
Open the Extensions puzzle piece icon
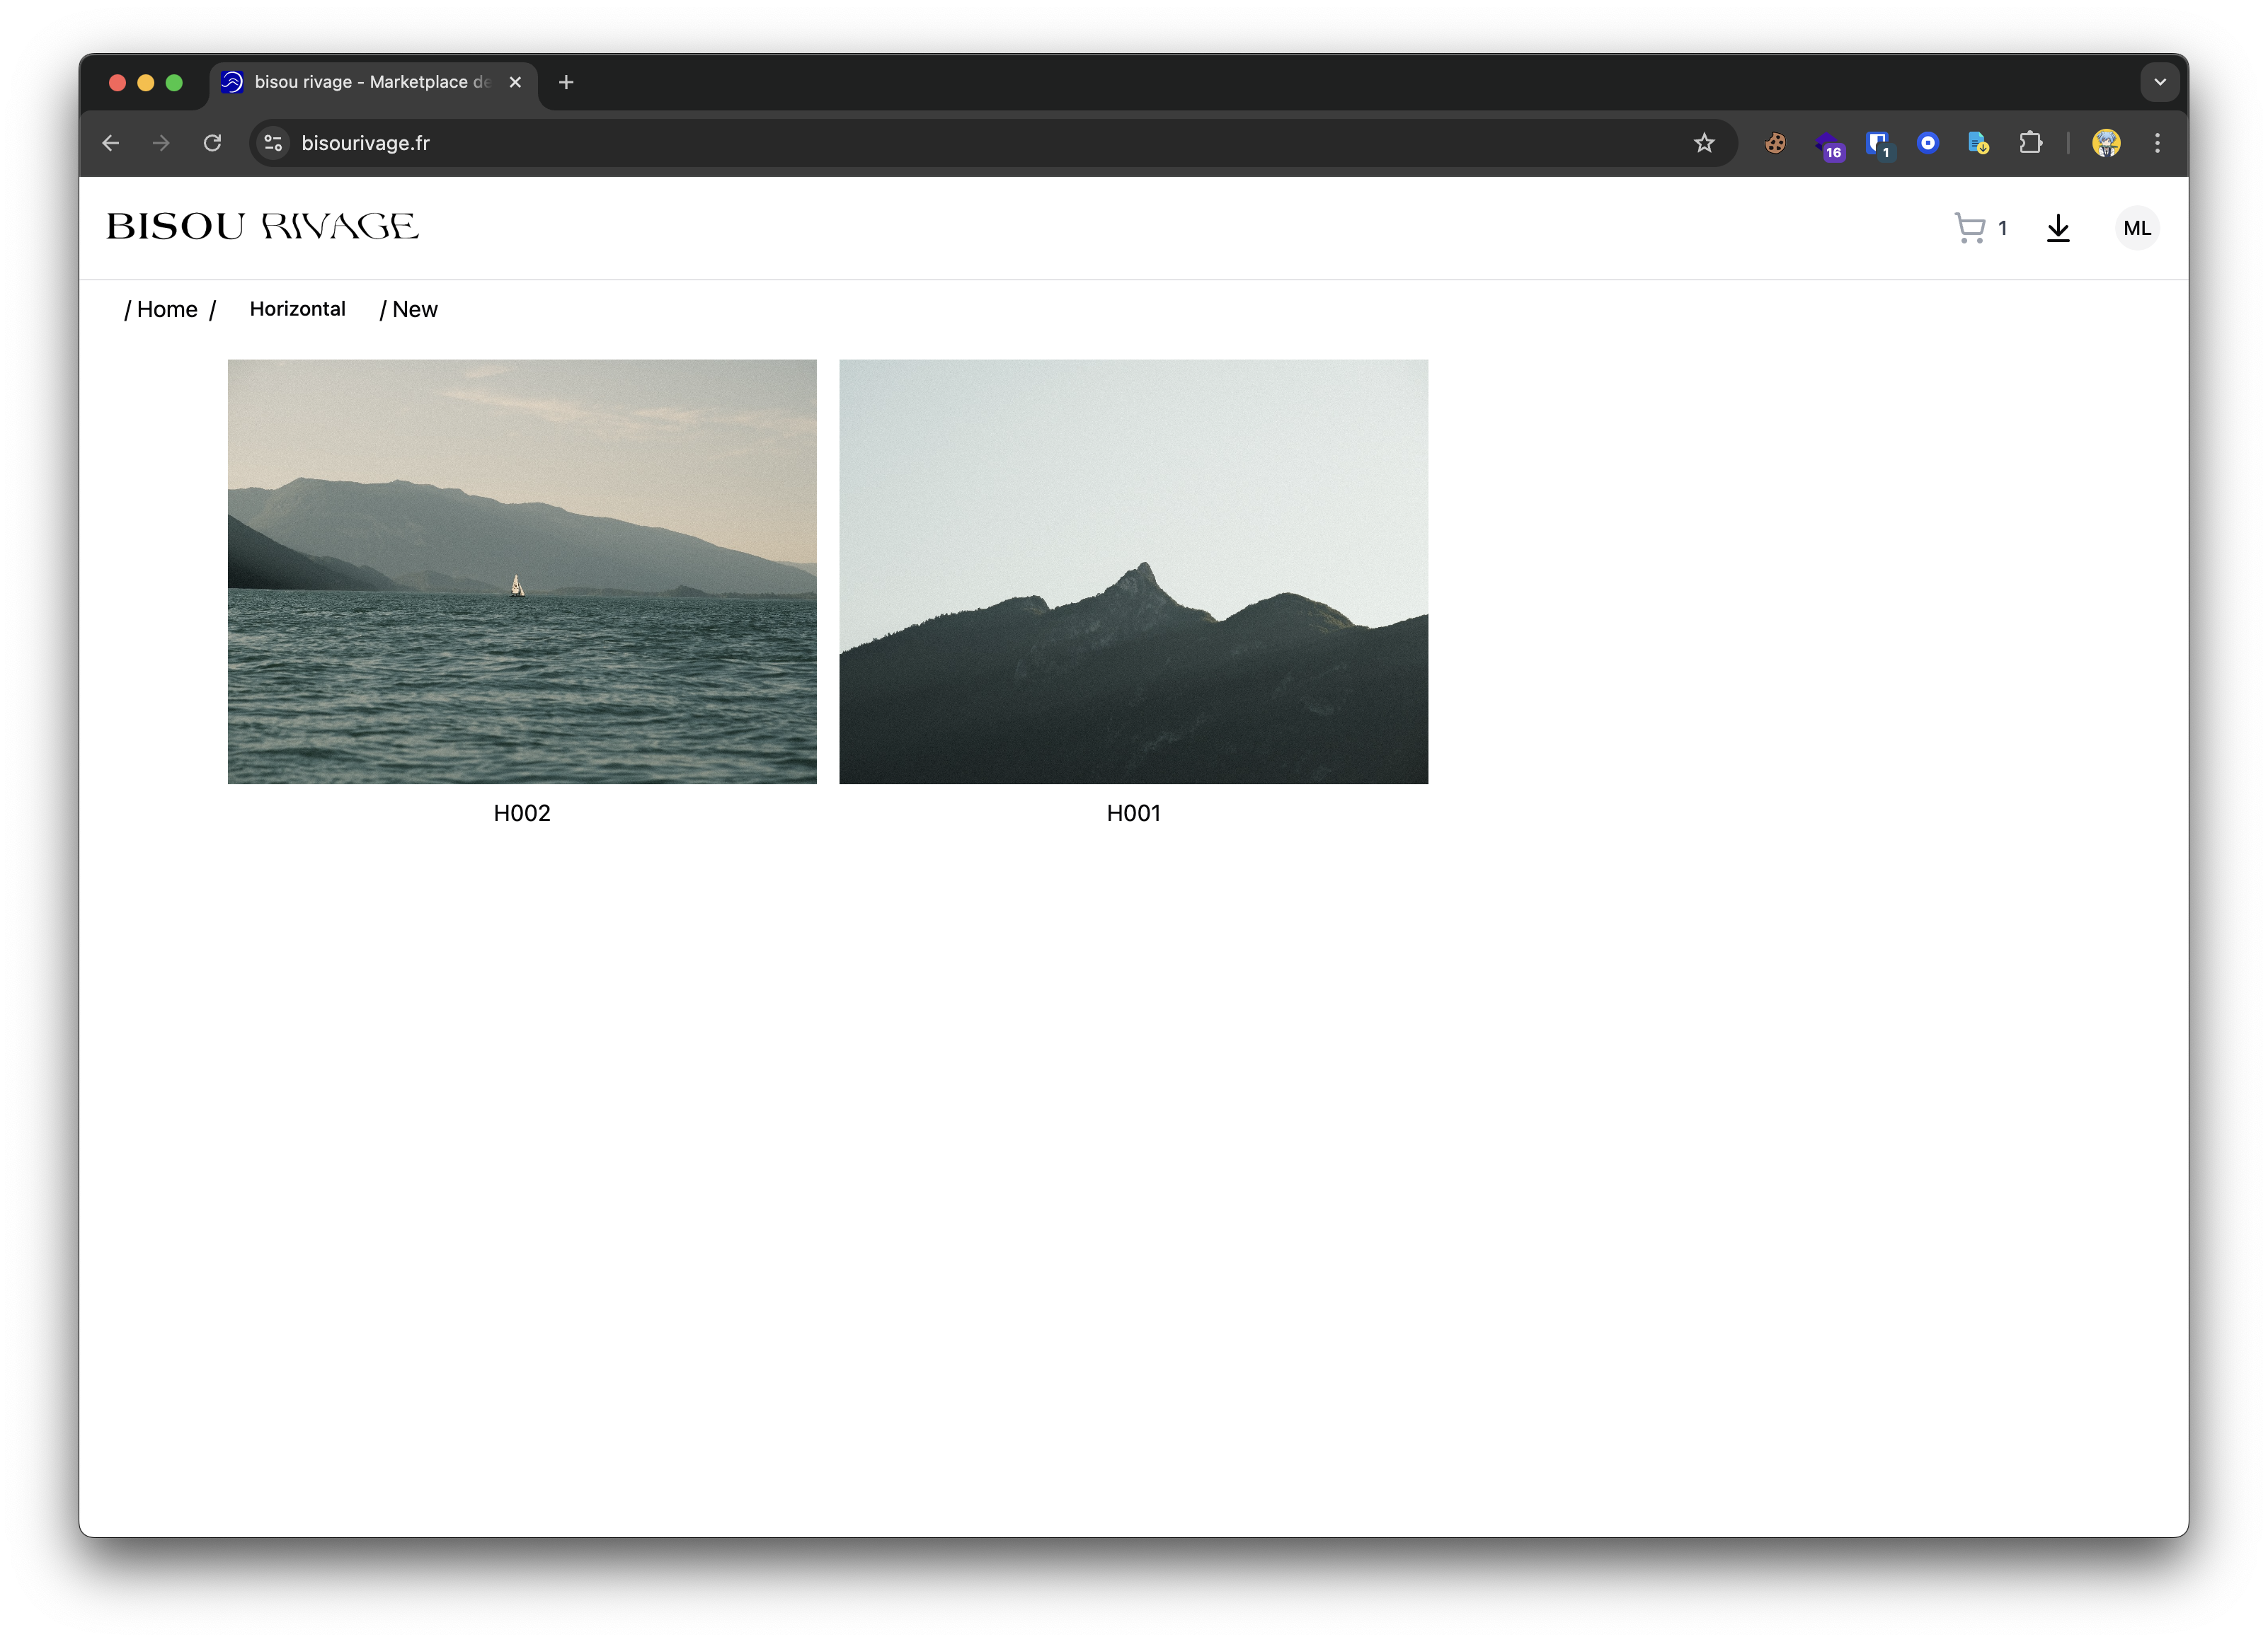[2030, 143]
